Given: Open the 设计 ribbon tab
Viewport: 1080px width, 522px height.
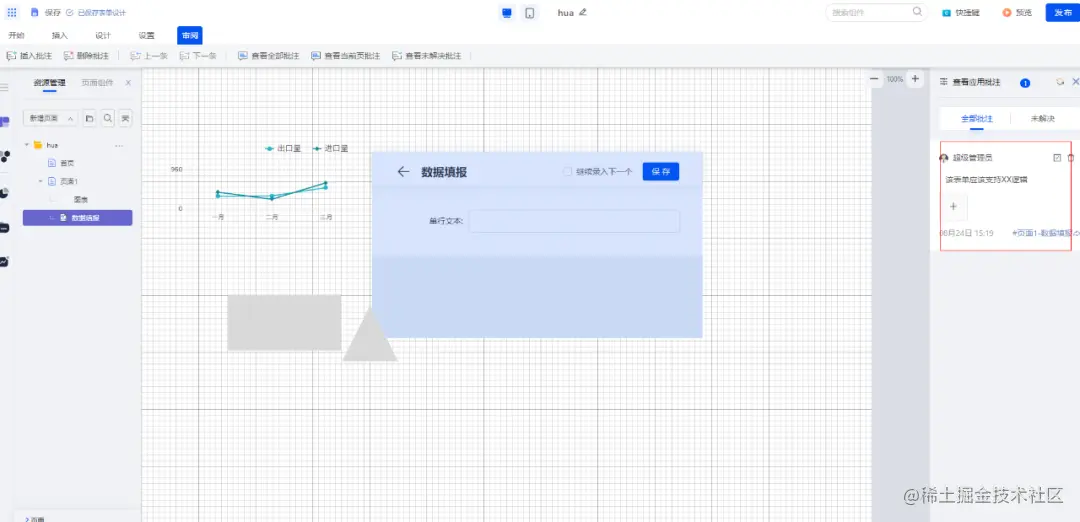Looking at the screenshot, I should 103,36.
